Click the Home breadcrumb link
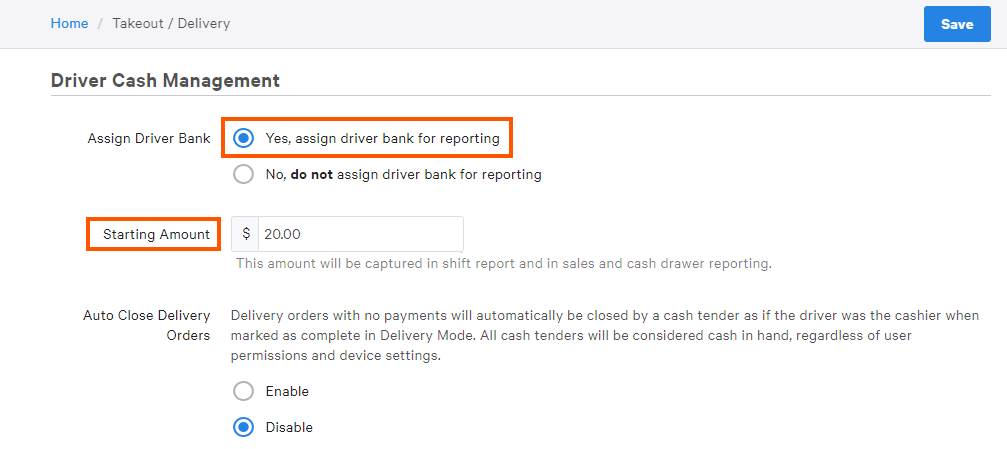 pos(69,23)
